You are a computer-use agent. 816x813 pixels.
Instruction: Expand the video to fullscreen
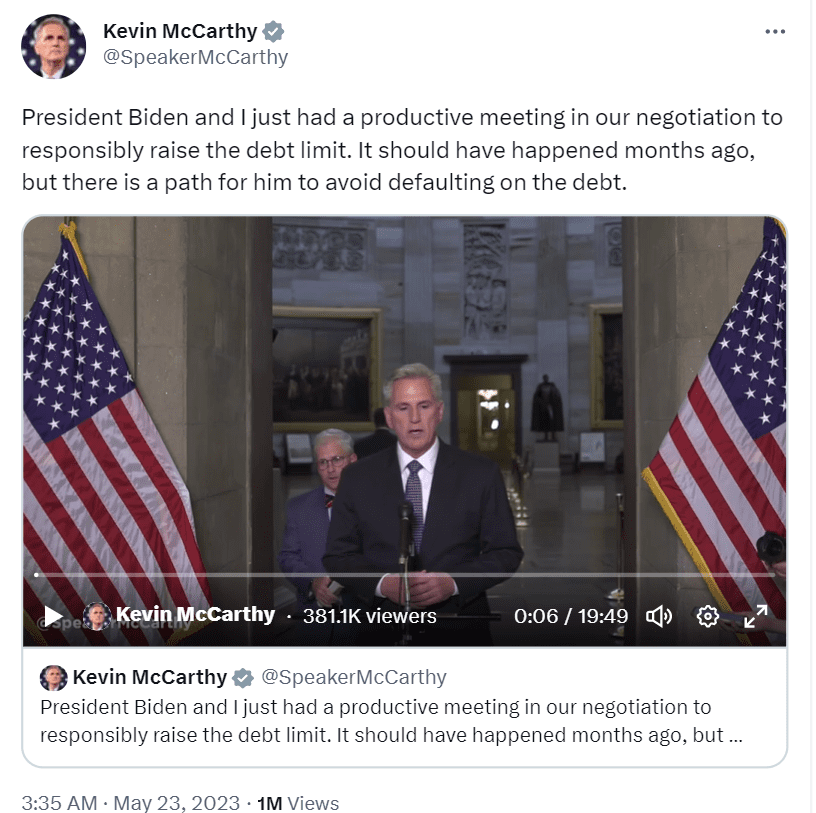(x=758, y=617)
